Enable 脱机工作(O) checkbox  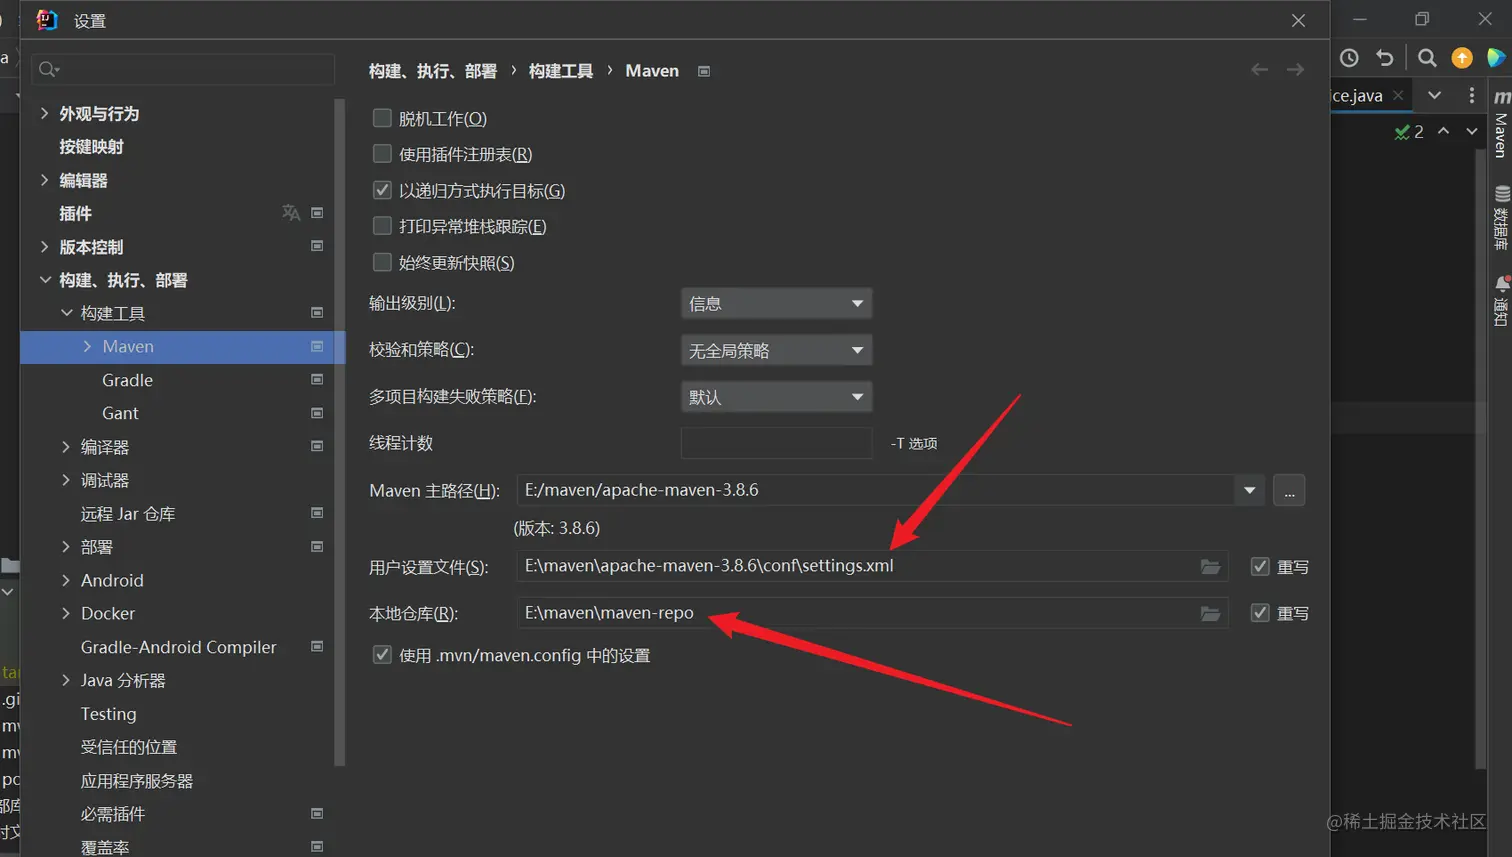pyautogui.click(x=382, y=118)
